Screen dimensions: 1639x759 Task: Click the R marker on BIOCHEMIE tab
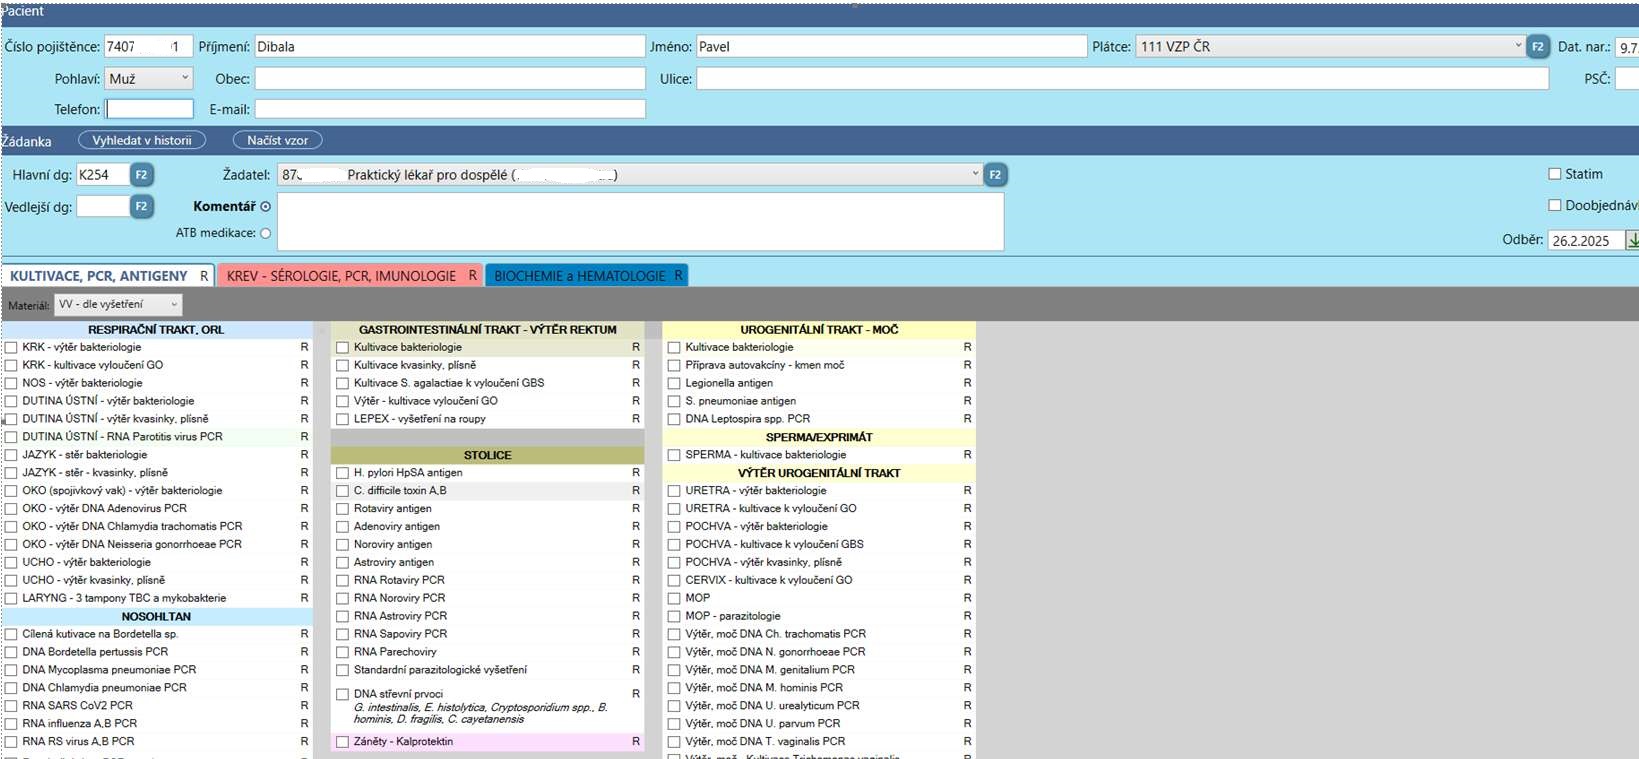click(x=678, y=276)
